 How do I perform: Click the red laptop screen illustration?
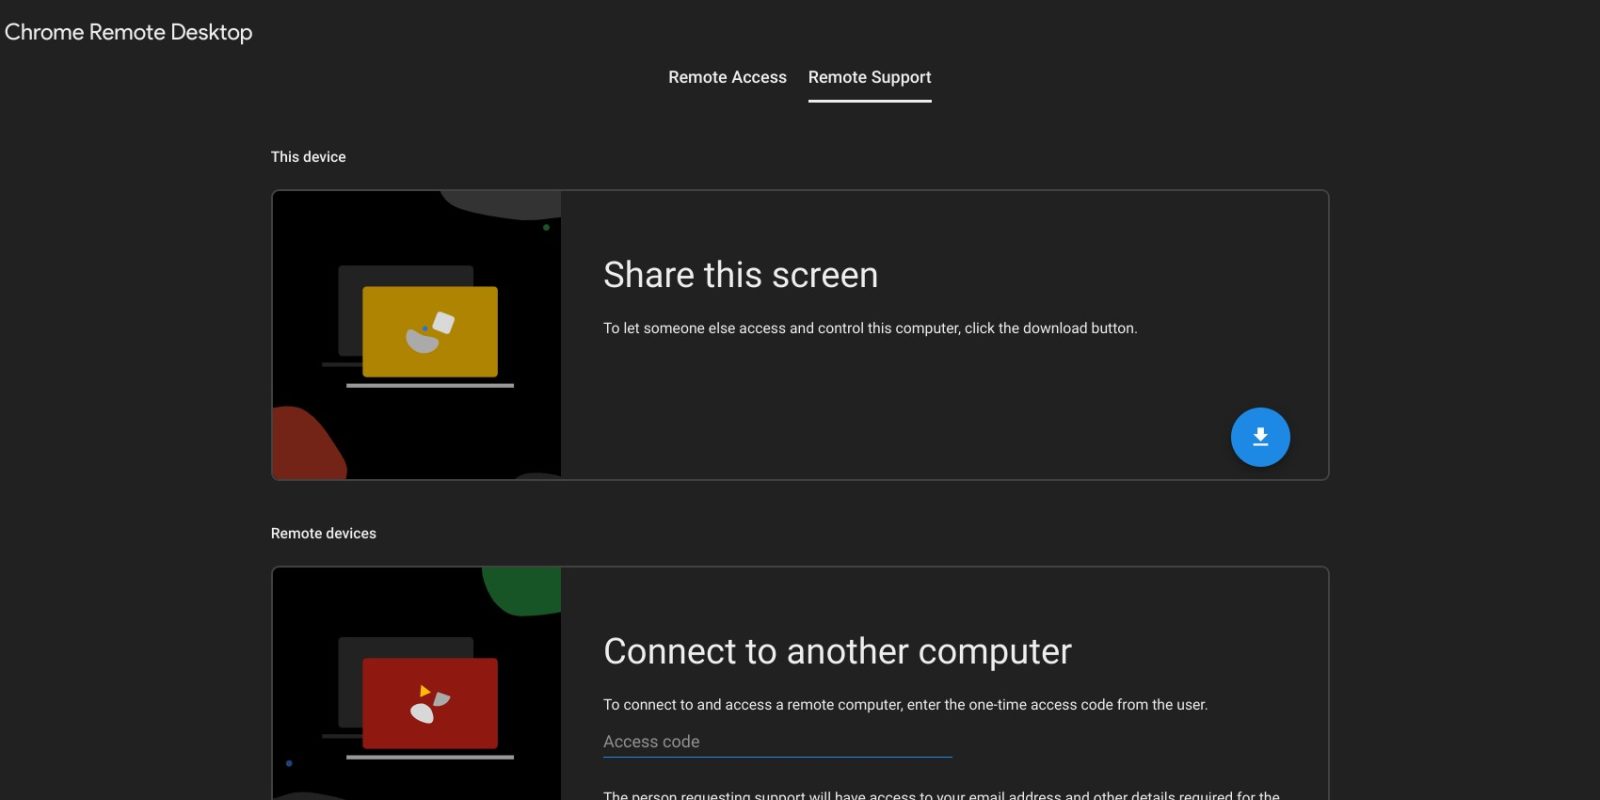430,703
